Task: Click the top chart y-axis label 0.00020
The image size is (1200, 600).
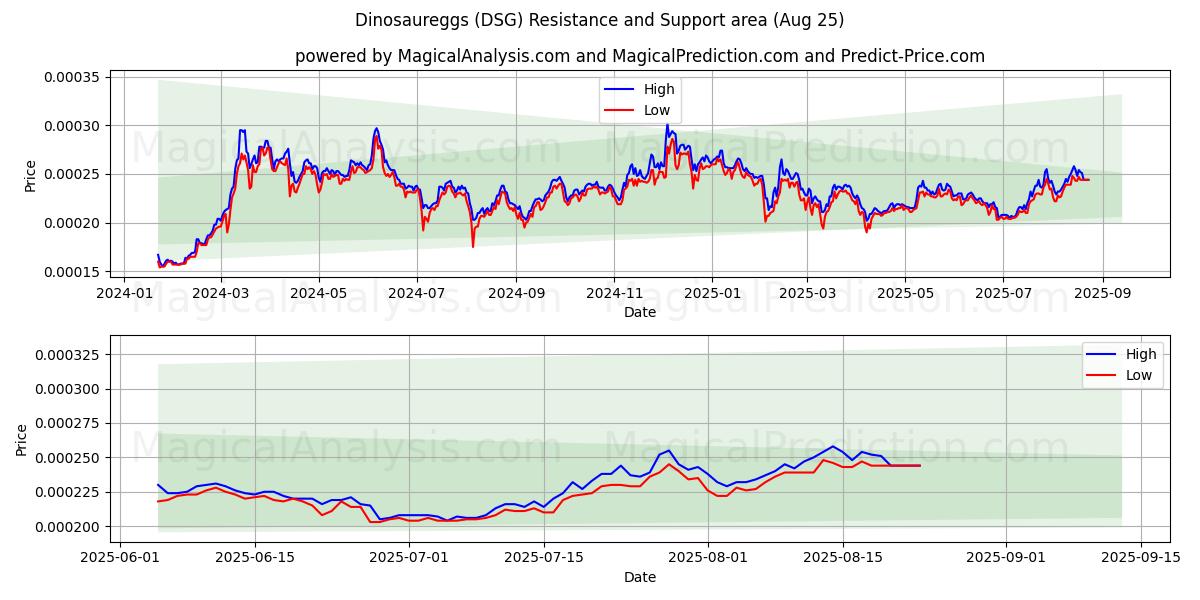Action: tap(72, 223)
